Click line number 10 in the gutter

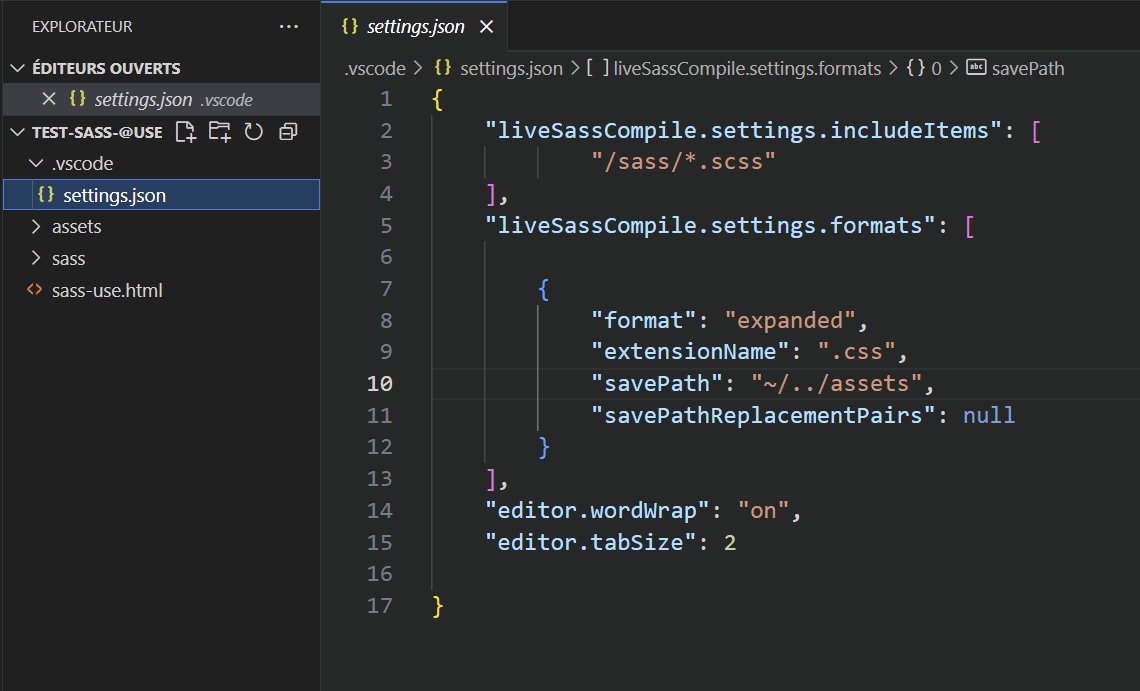pos(380,383)
